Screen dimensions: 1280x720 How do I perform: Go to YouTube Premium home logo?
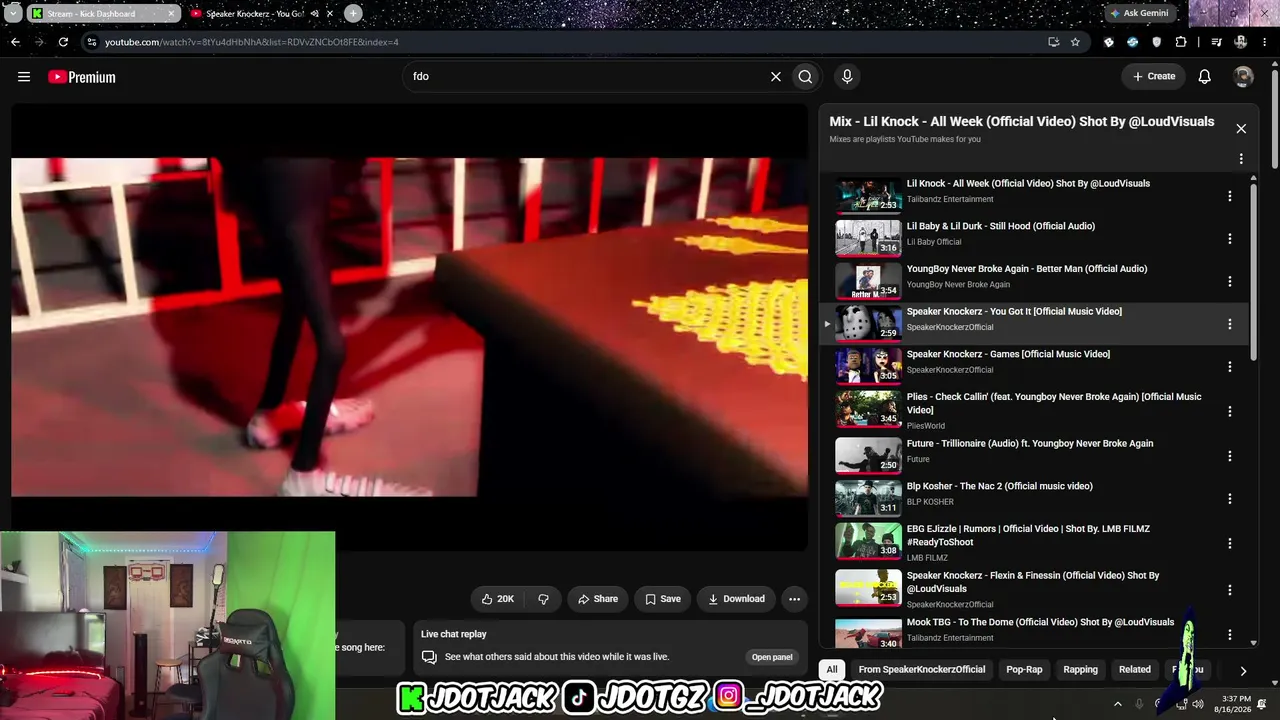(82, 77)
